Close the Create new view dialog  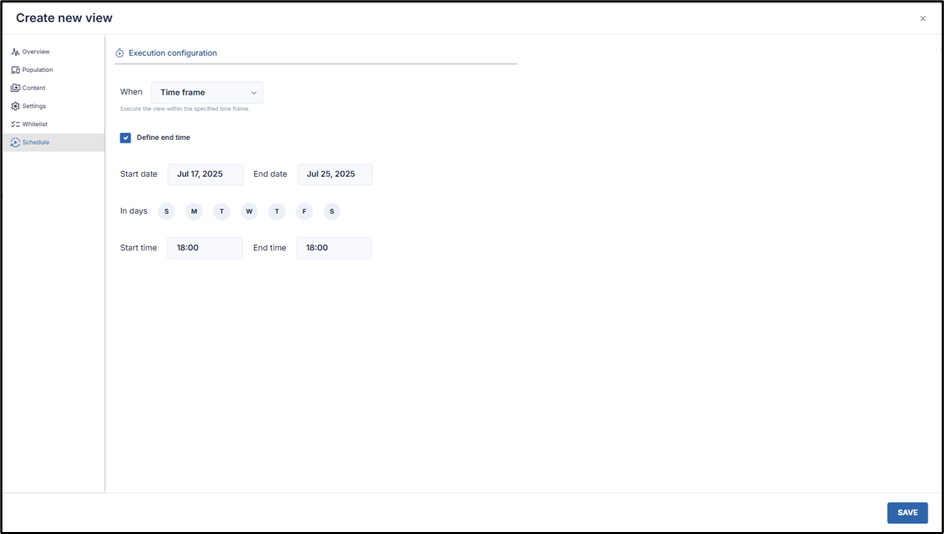click(x=922, y=19)
